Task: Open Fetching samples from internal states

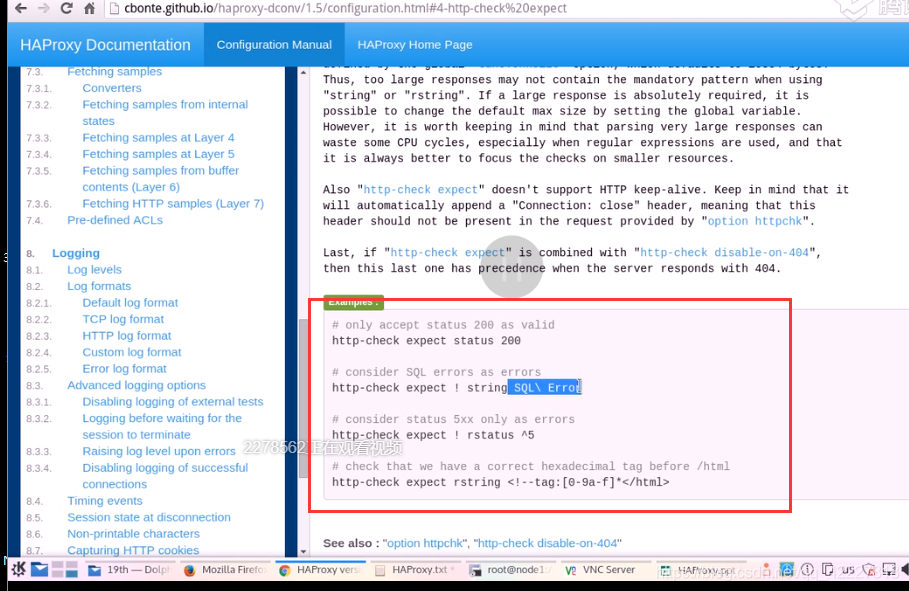Action: [165, 113]
